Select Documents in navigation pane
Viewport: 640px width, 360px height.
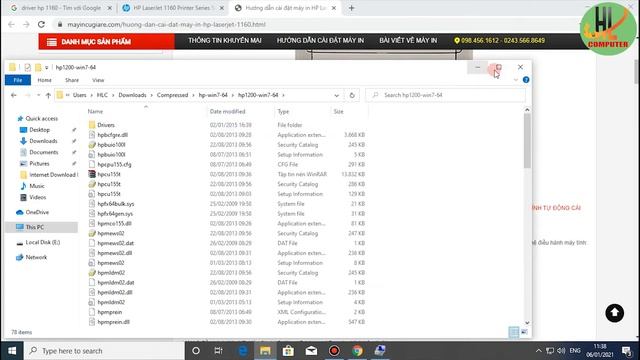44,152
